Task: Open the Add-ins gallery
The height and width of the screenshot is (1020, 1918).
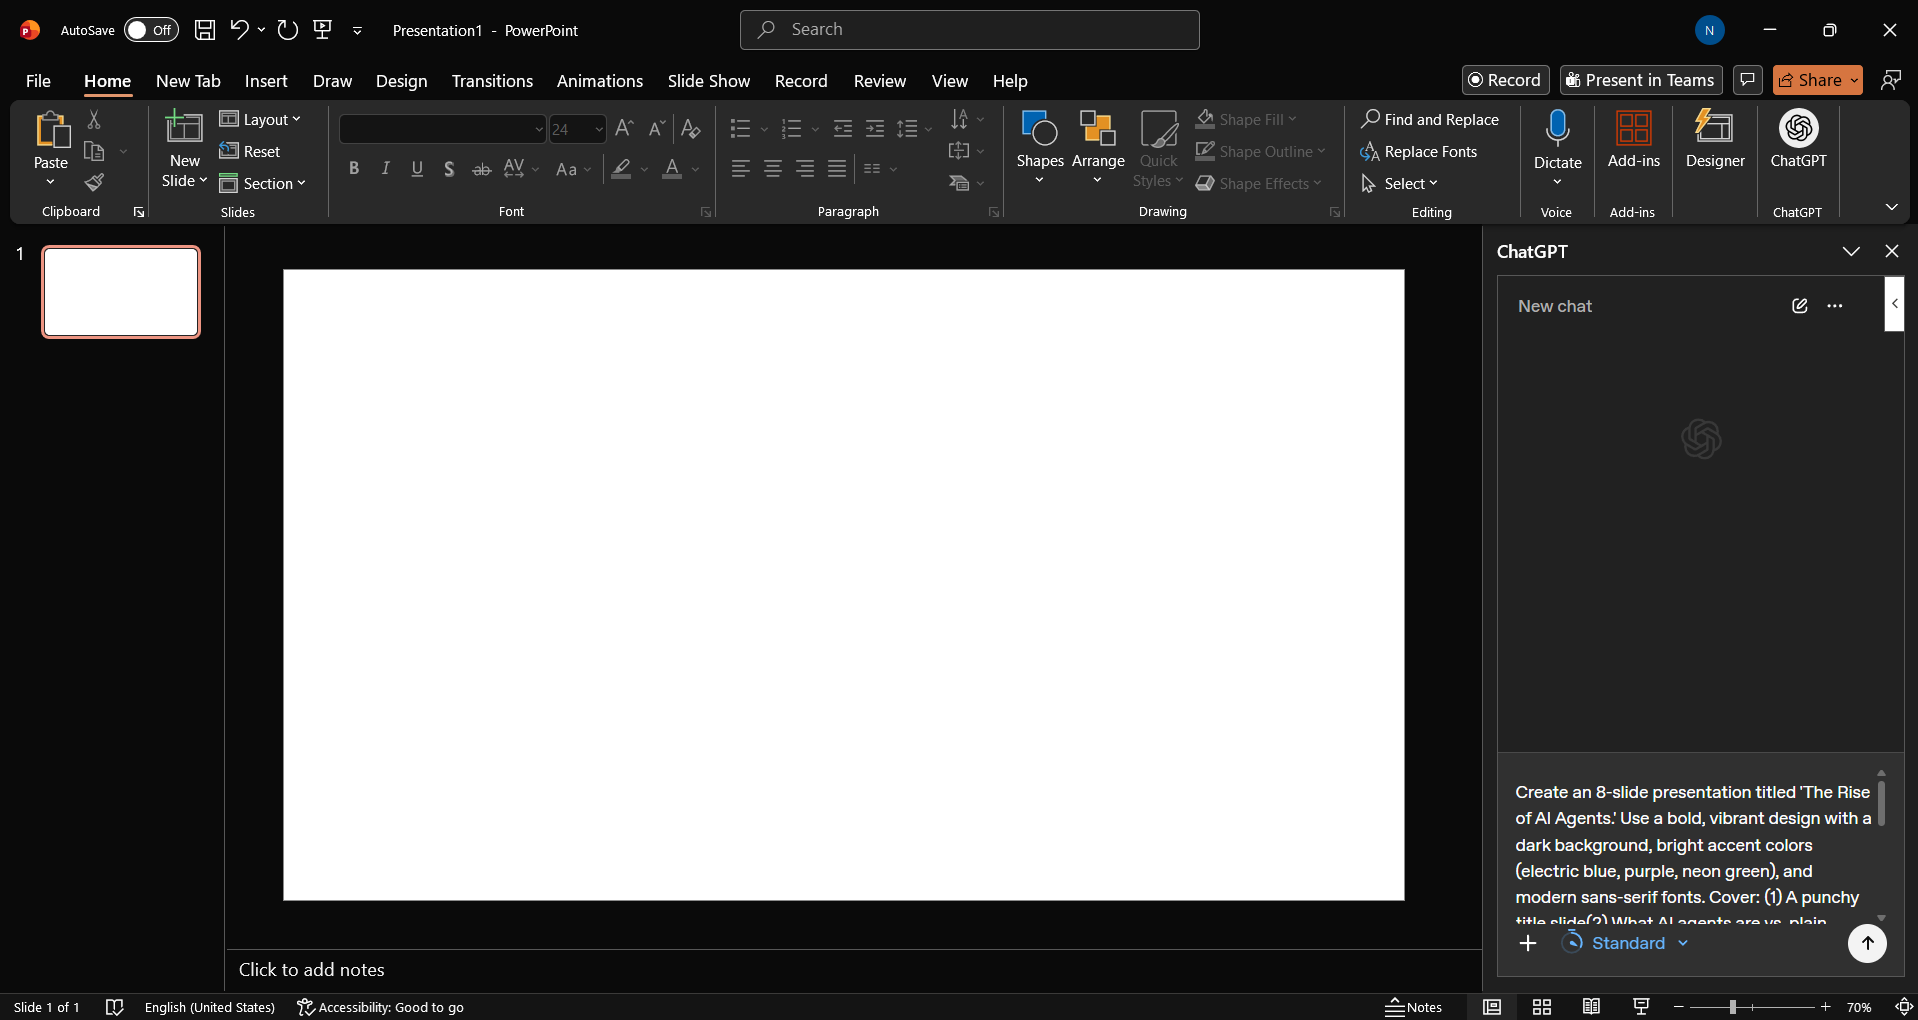Action: tap(1634, 139)
